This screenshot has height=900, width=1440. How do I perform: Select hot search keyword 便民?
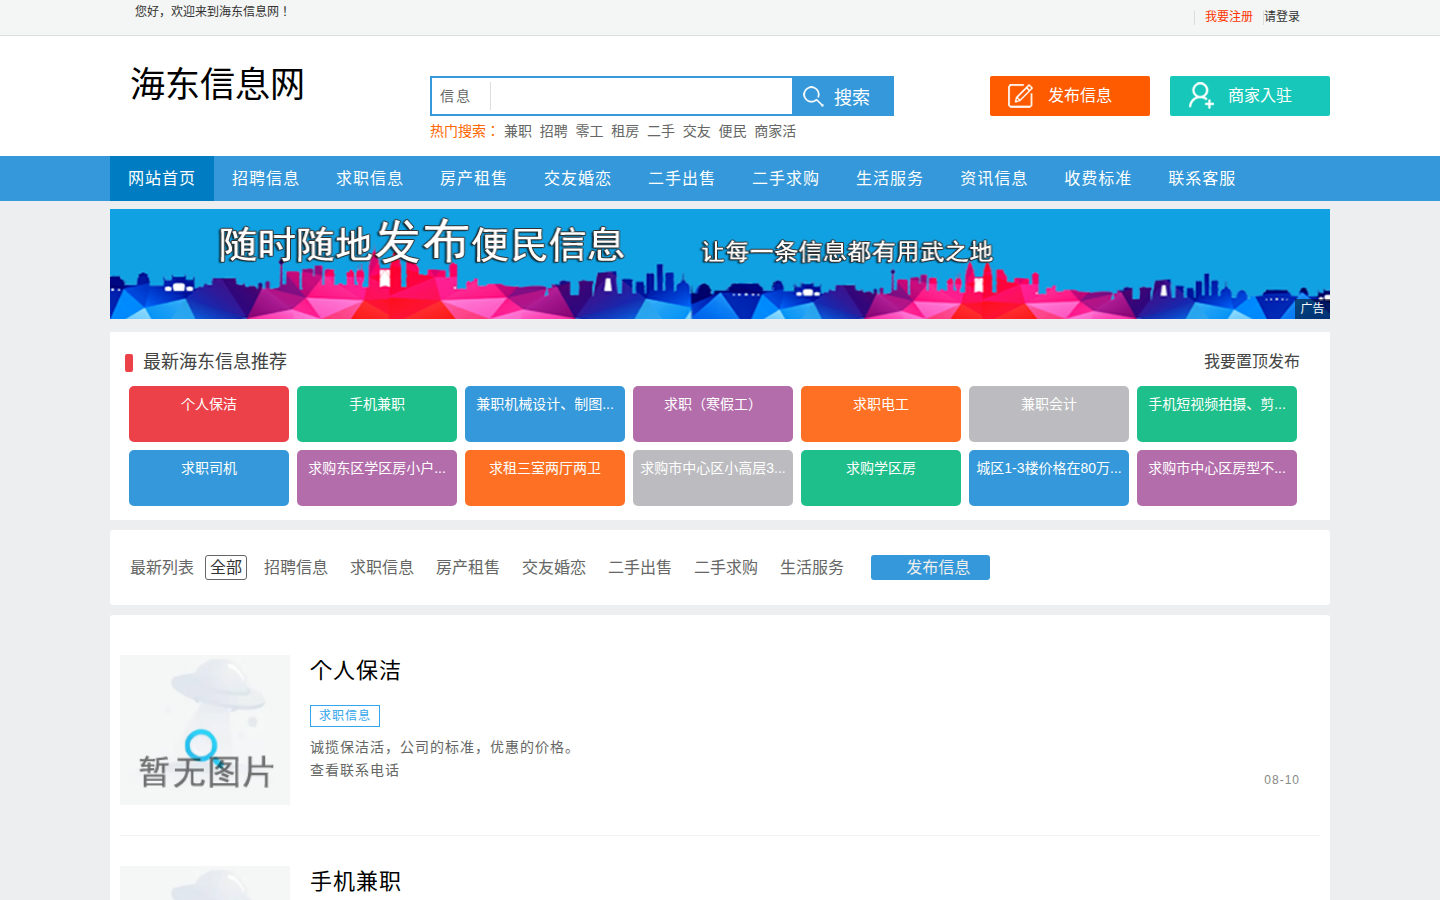click(732, 131)
